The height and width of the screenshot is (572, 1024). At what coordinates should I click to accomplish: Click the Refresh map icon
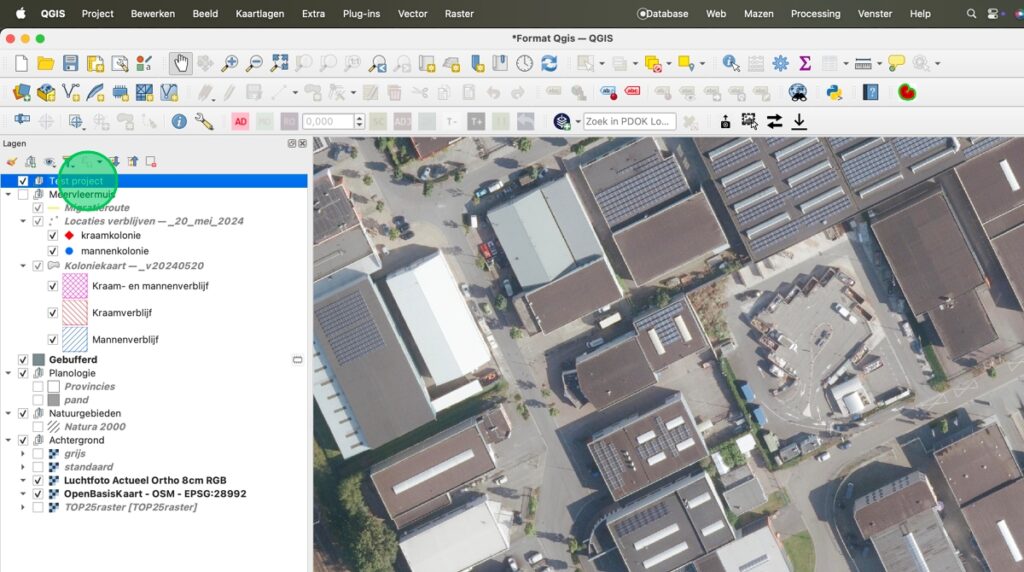[549, 63]
